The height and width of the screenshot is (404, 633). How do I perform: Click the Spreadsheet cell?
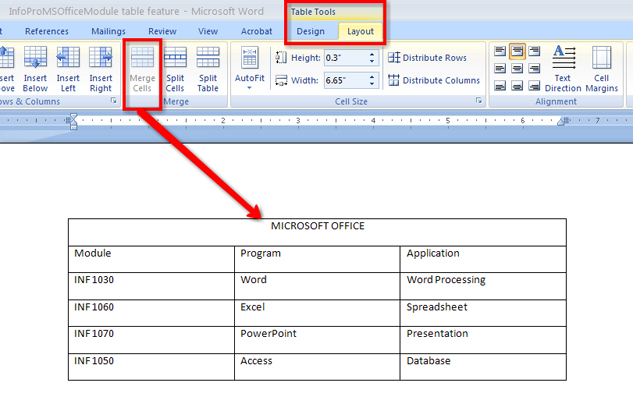483,313
